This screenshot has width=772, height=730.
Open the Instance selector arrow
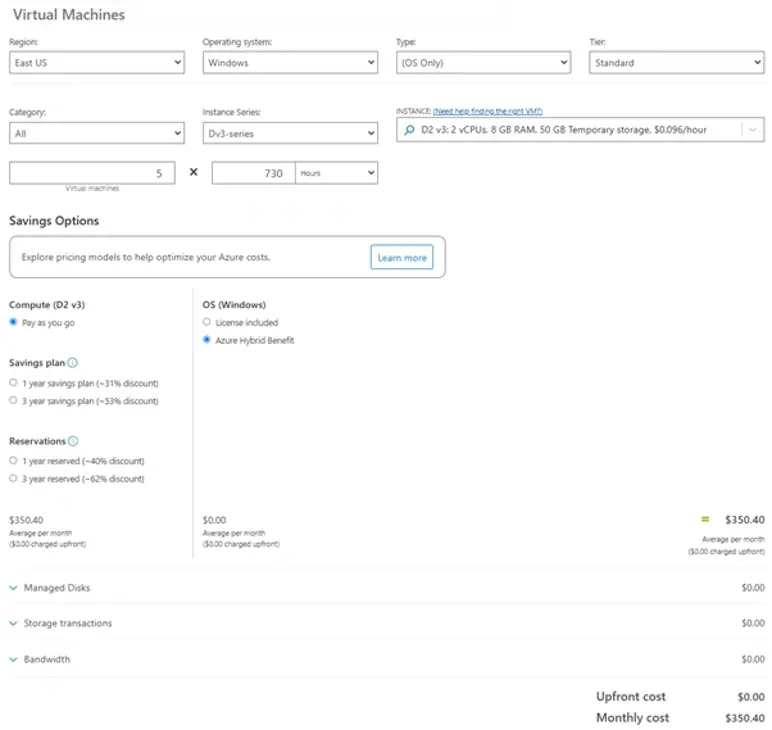coord(752,130)
